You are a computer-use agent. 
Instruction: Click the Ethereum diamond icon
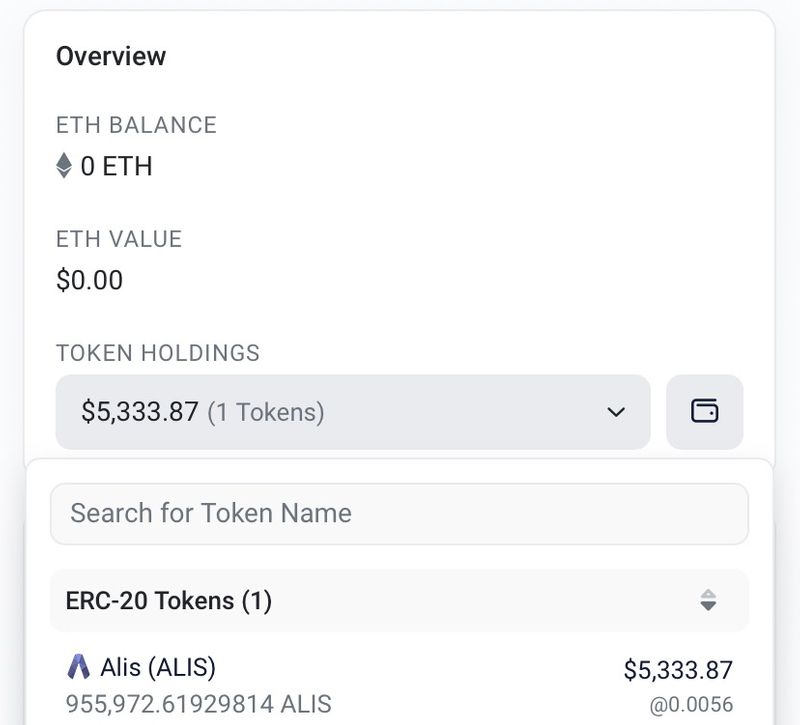[64, 166]
